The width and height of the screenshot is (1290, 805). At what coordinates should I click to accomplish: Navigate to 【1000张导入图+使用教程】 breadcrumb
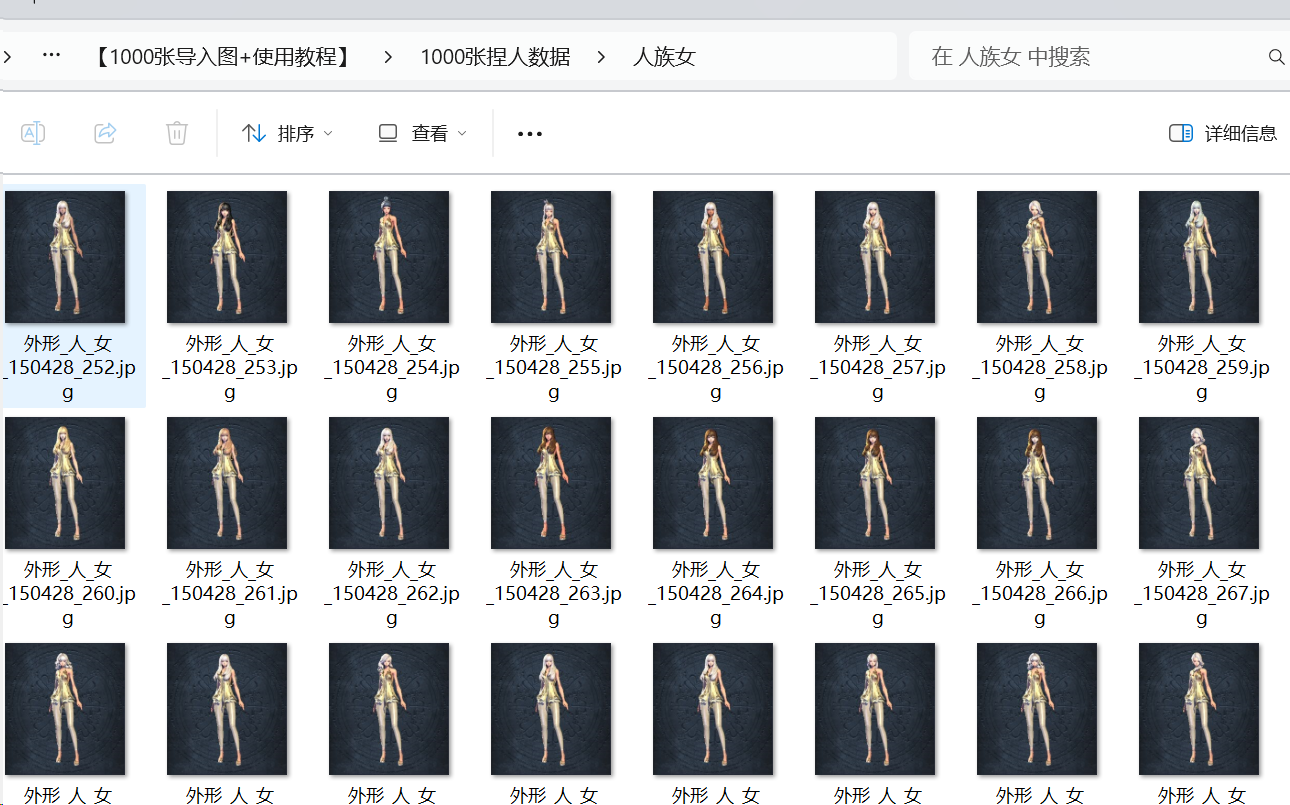223,57
